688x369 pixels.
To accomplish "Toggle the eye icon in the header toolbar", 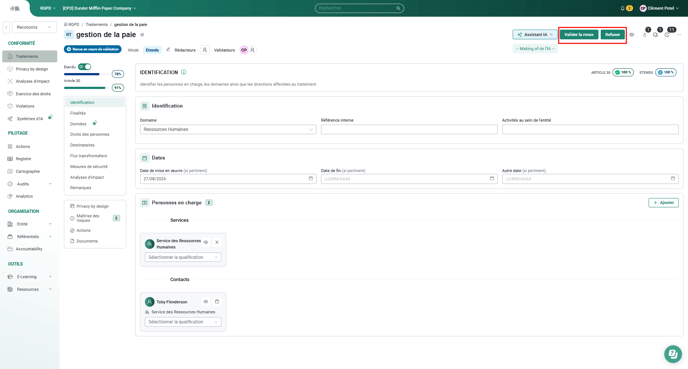I will 632,35.
